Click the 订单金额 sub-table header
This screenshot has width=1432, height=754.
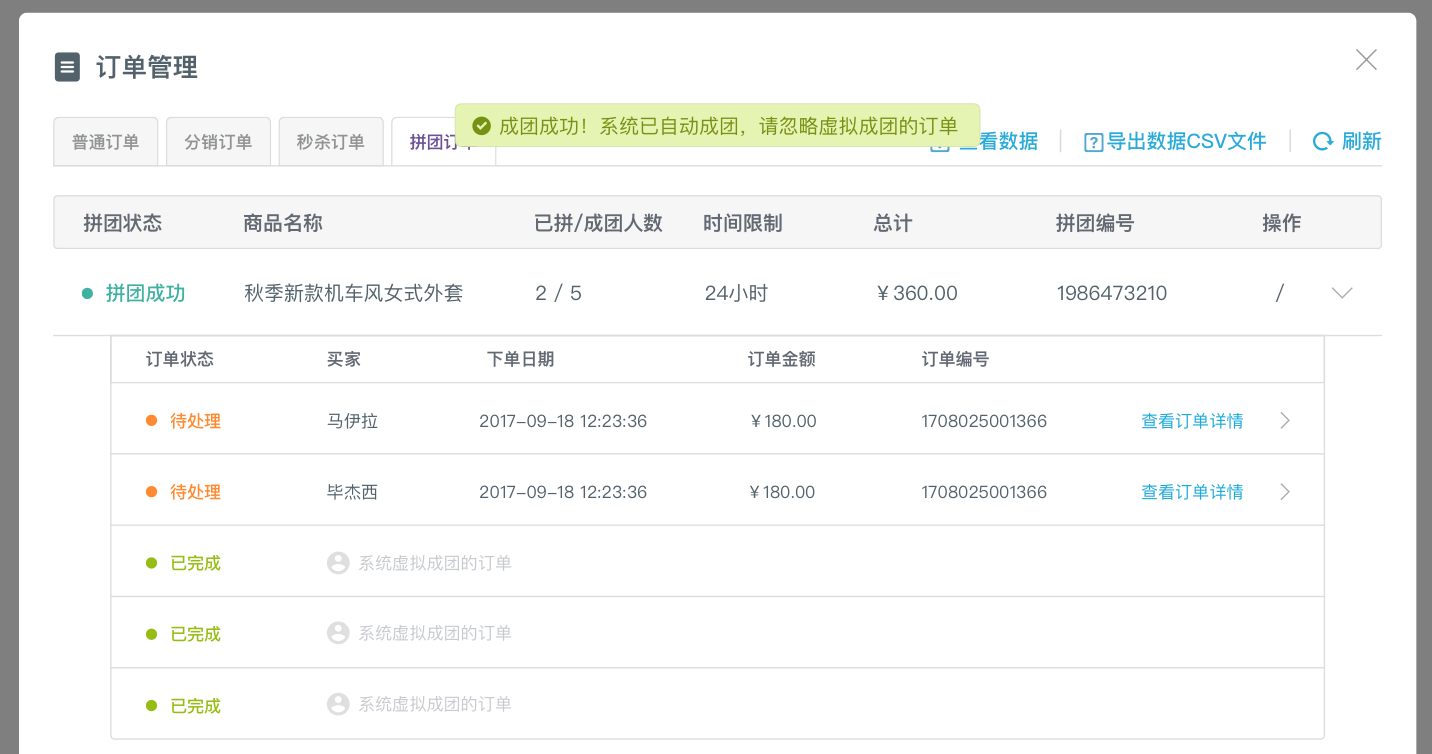pyautogui.click(x=782, y=359)
